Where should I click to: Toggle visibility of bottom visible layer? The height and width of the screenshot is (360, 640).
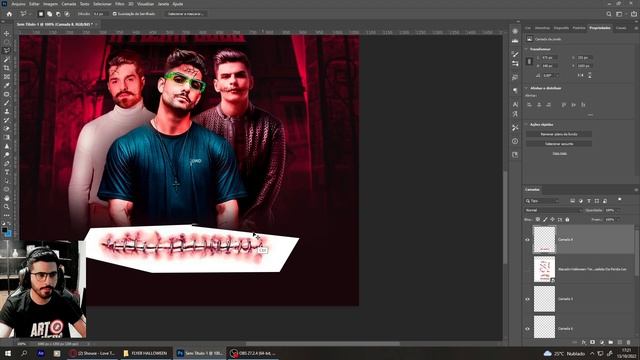coord(527,329)
